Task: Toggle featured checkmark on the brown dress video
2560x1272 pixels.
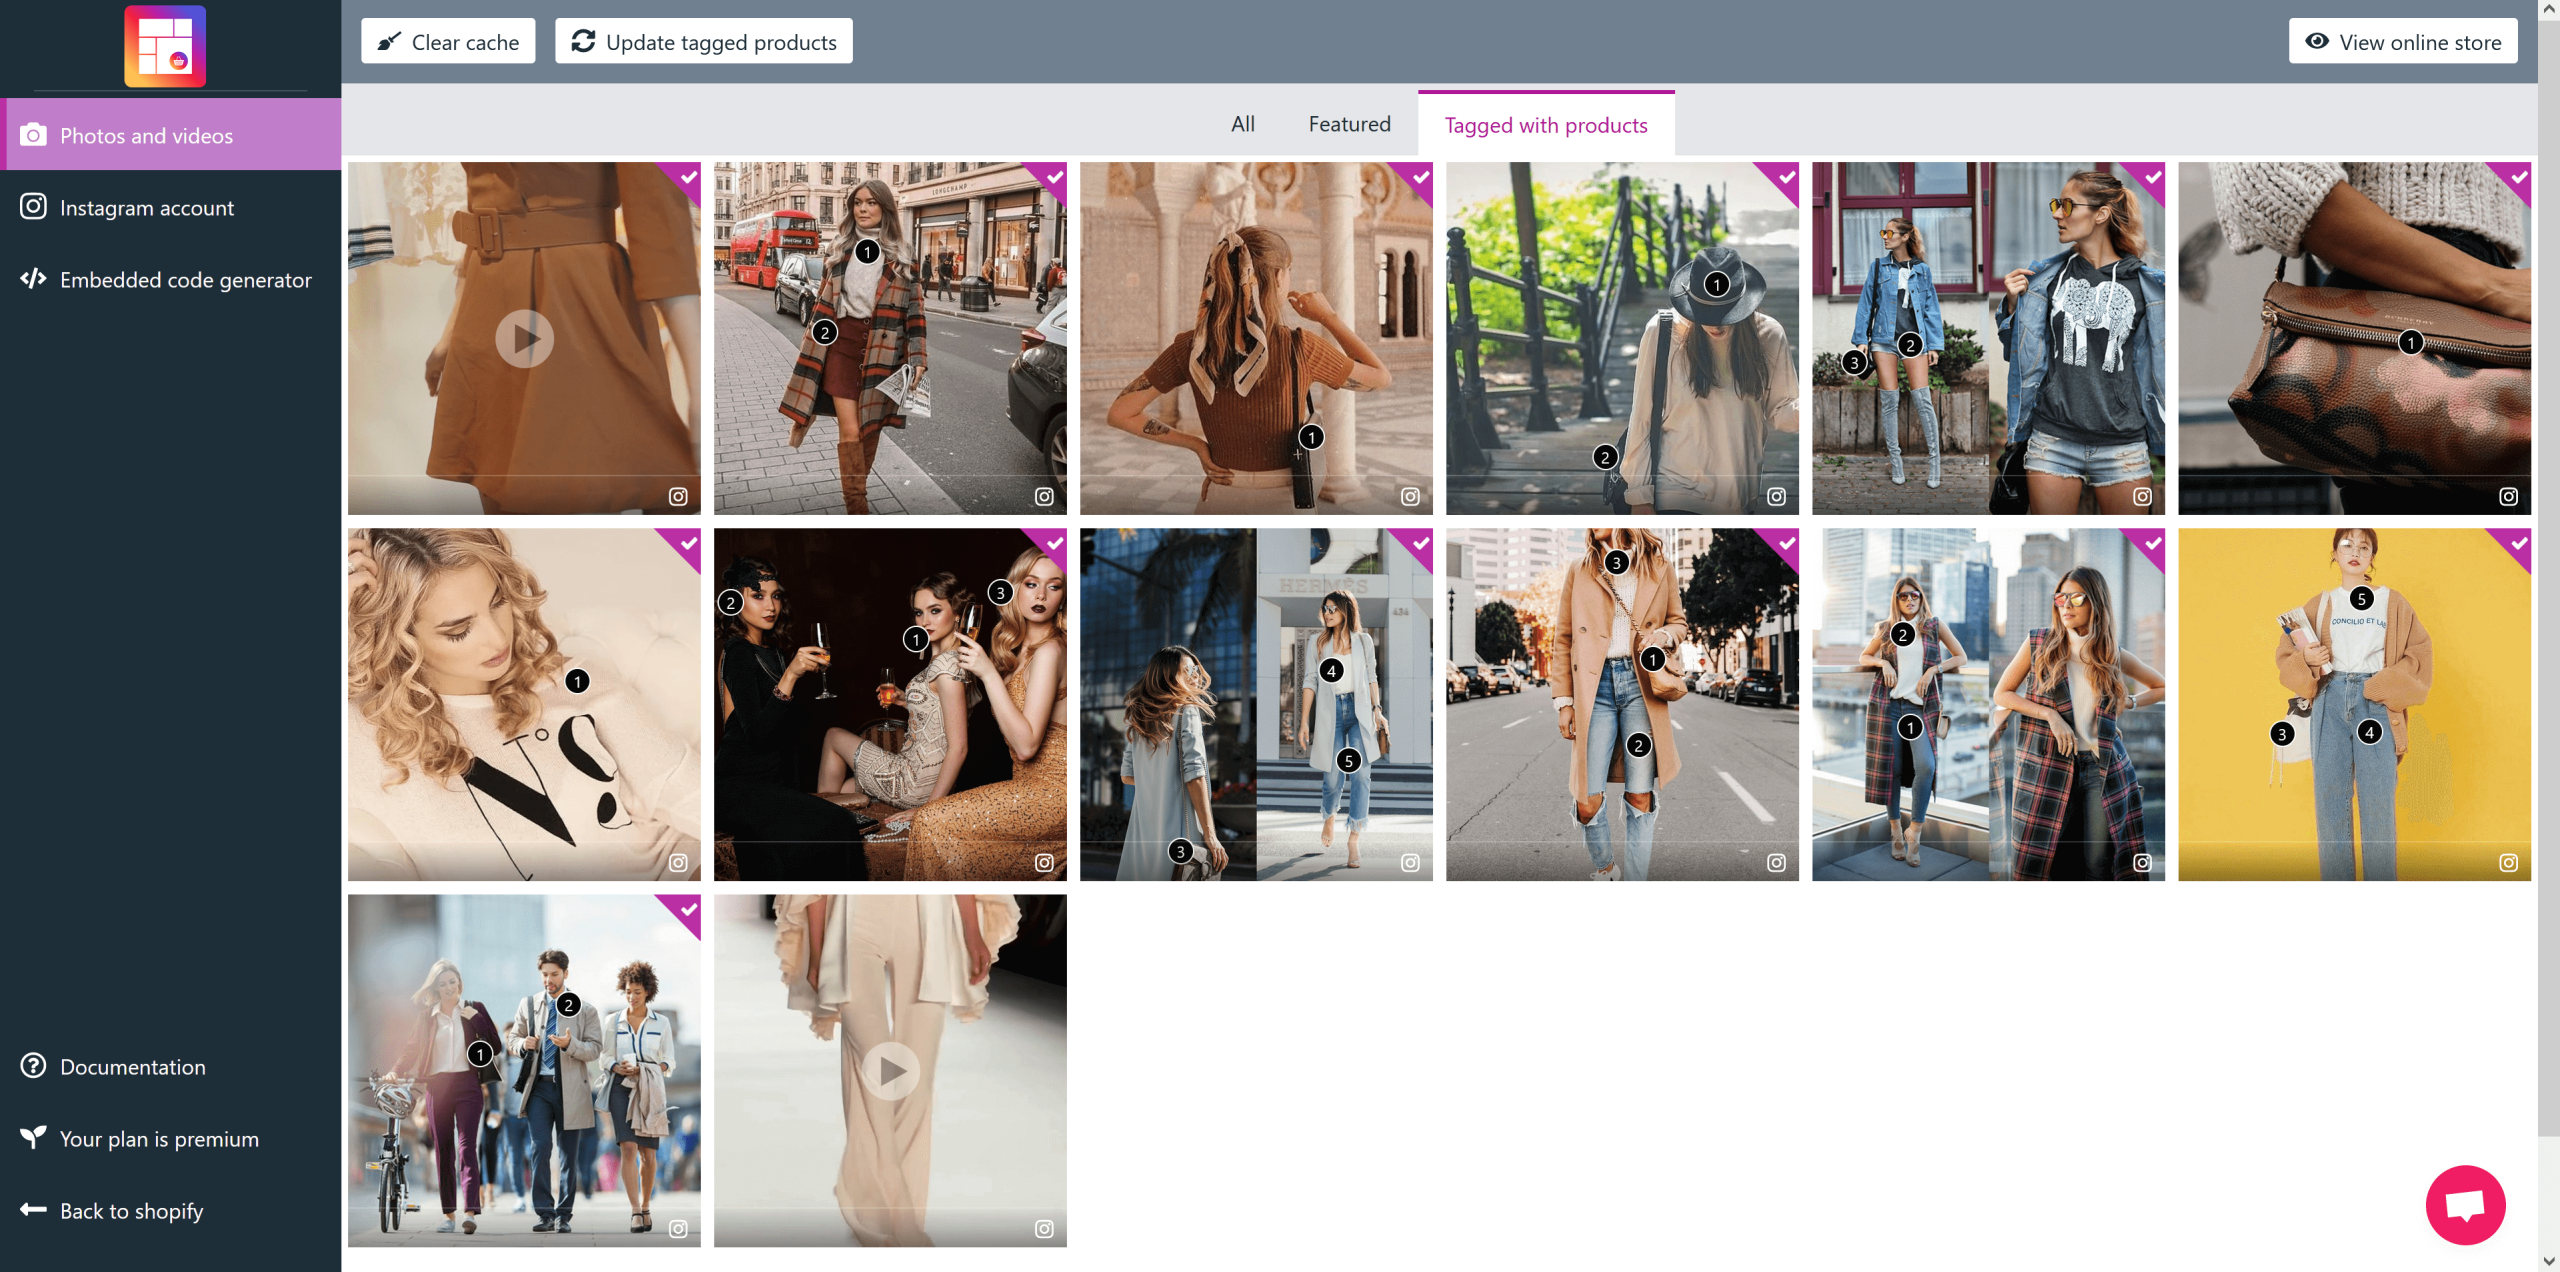Action: pos(689,177)
